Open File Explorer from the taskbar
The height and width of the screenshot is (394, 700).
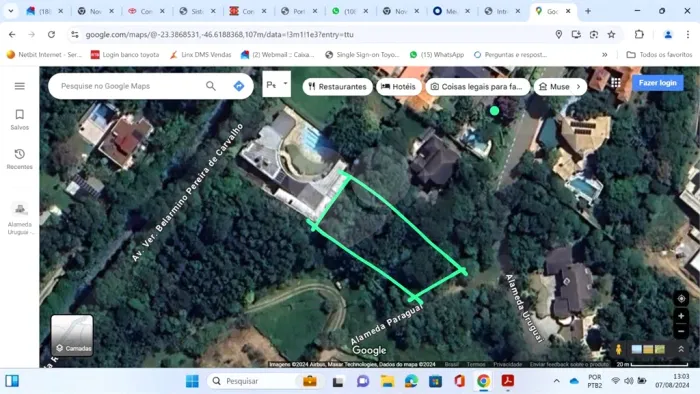click(387, 381)
